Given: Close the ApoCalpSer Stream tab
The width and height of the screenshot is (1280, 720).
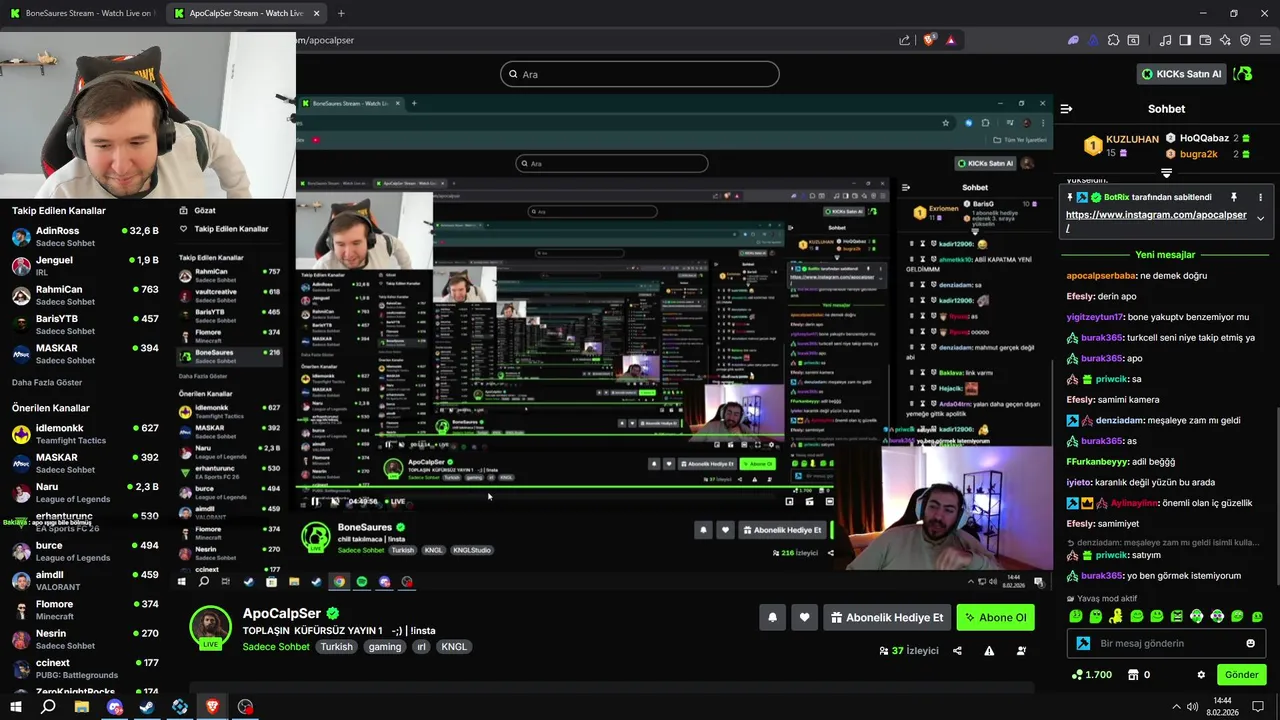Looking at the screenshot, I should (317, 13).
